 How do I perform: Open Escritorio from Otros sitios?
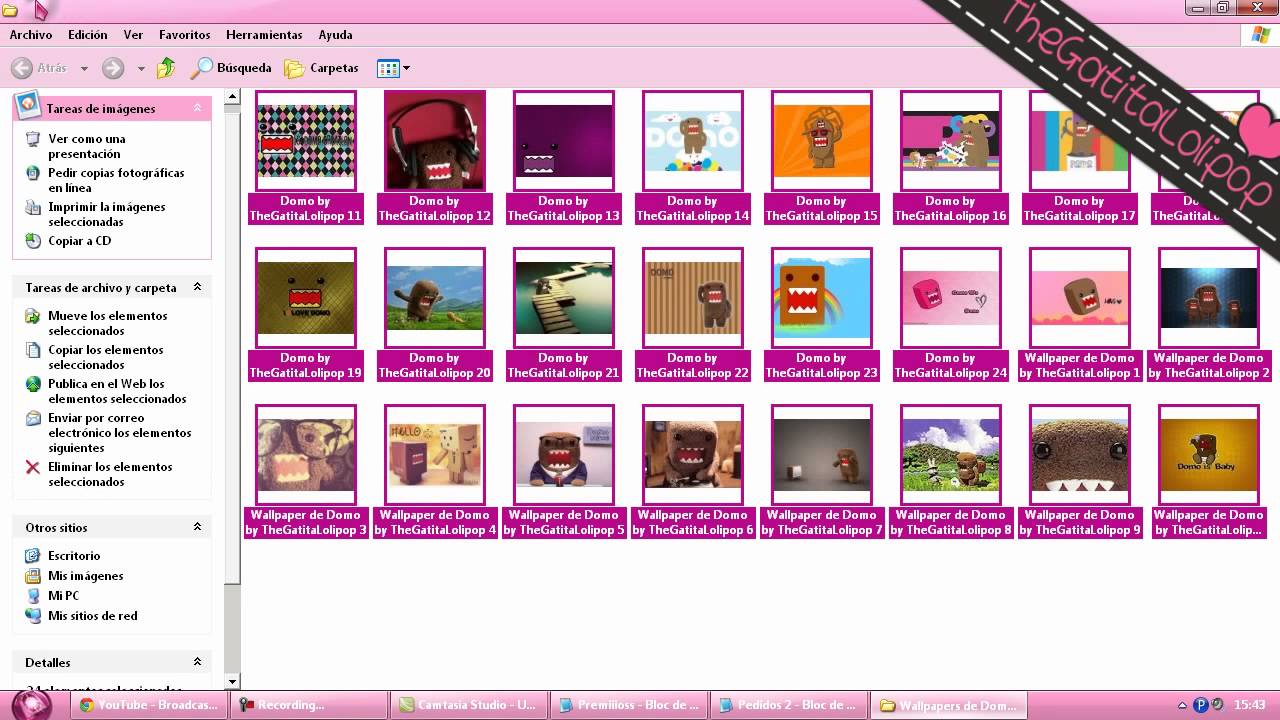pyautogui.click(x=74, y=556)
